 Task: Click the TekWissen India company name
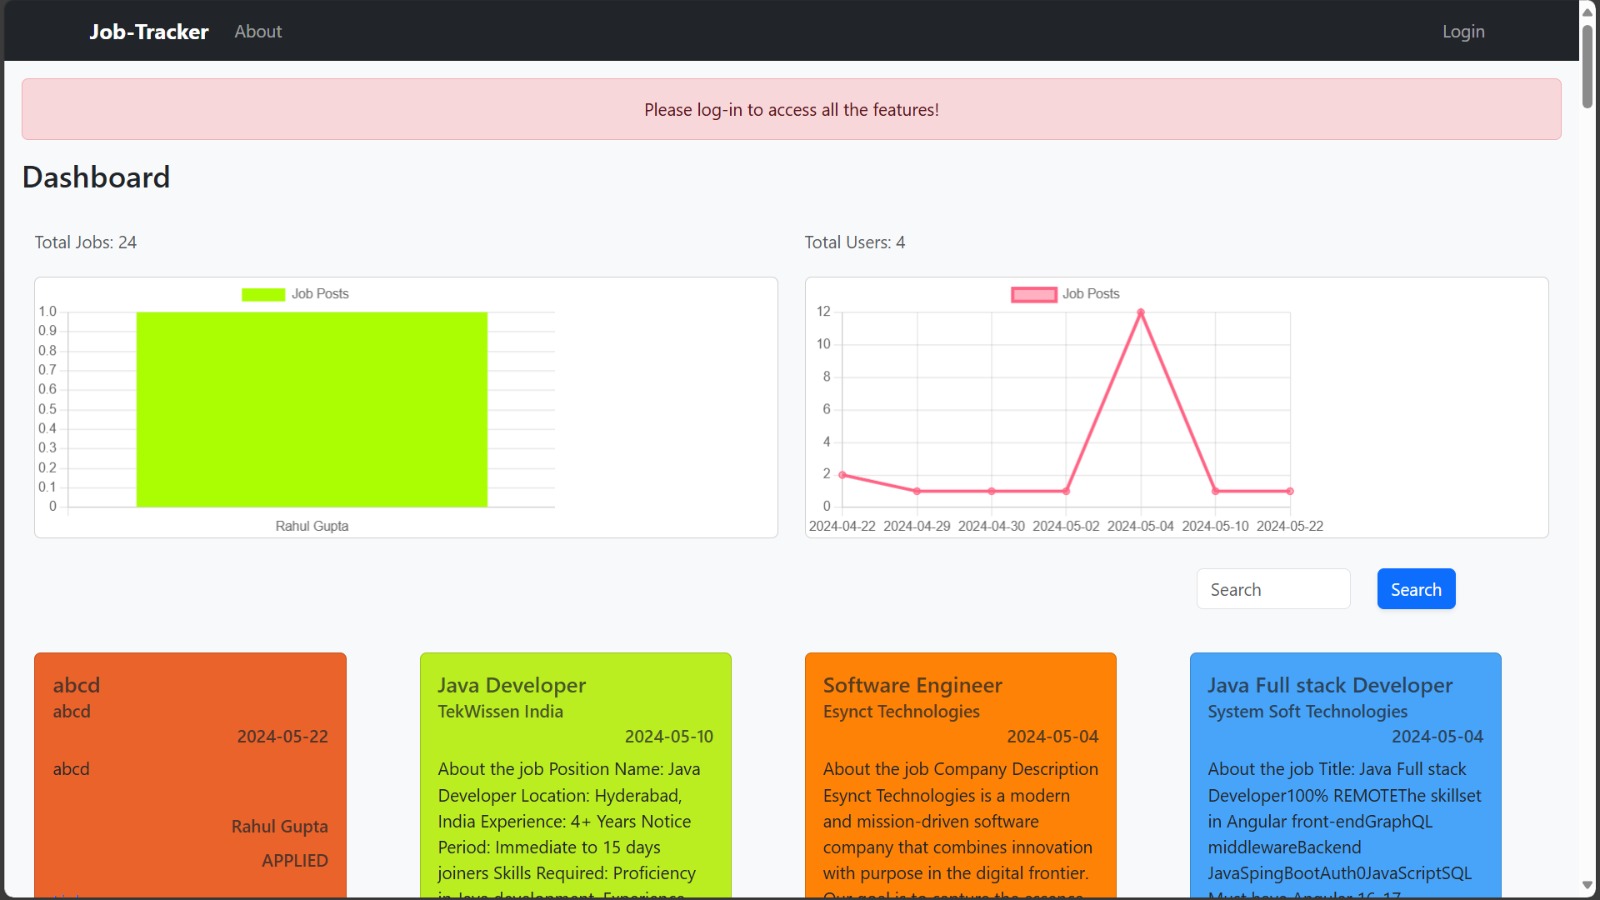(500, 711)
